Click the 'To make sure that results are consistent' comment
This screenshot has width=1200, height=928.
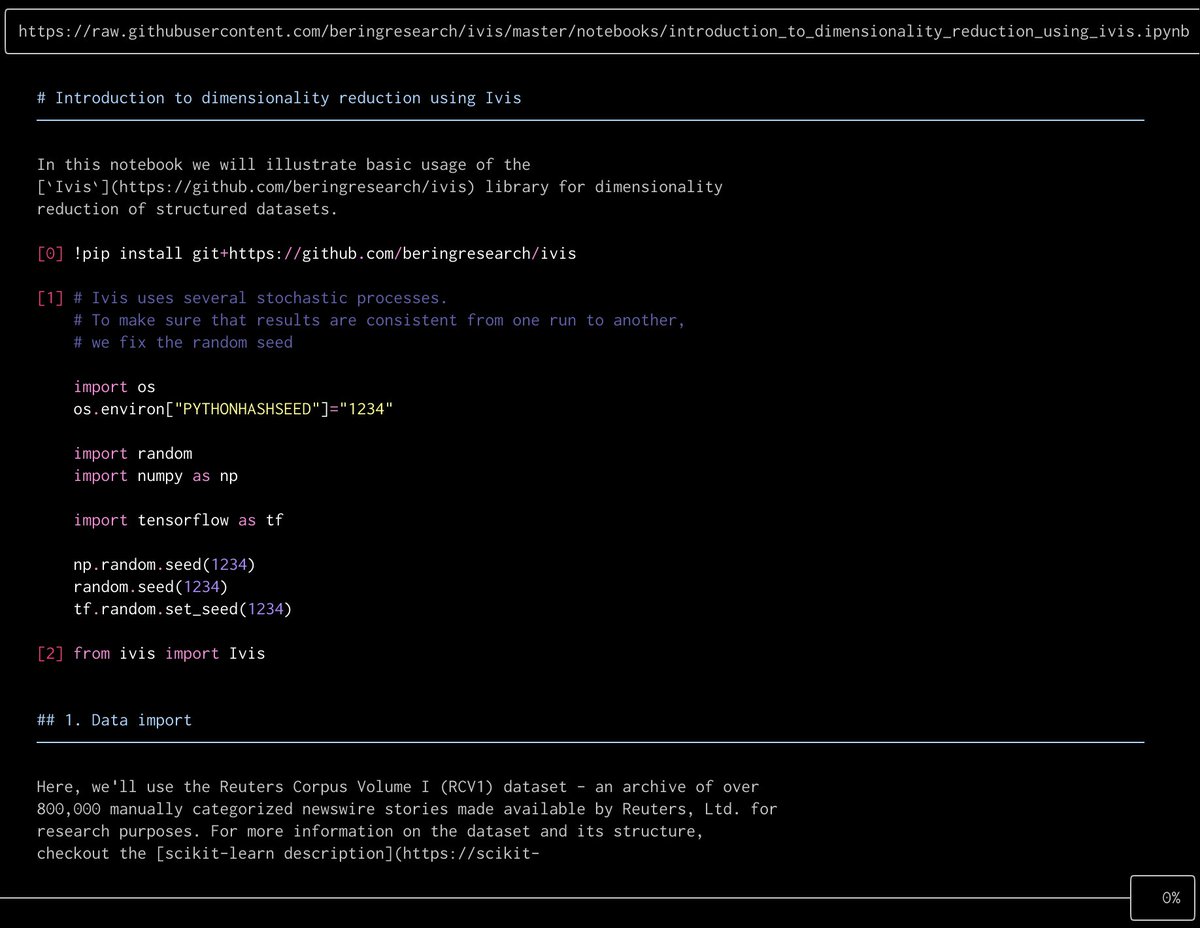click(380, 320)
